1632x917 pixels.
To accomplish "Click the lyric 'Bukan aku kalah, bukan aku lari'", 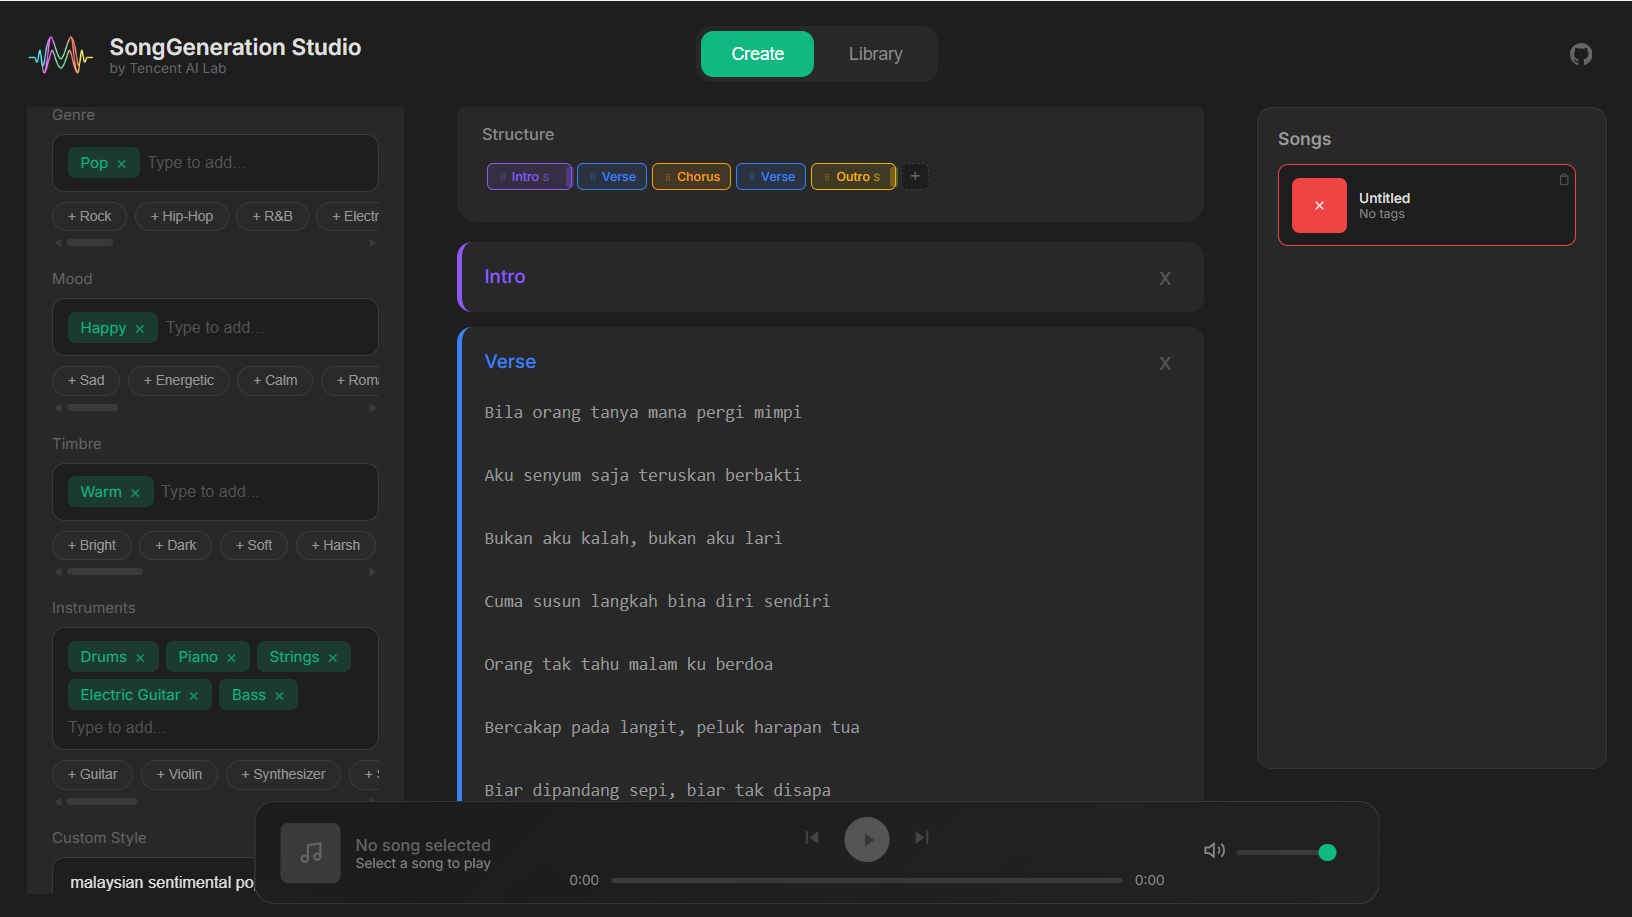I will point(633,539).
